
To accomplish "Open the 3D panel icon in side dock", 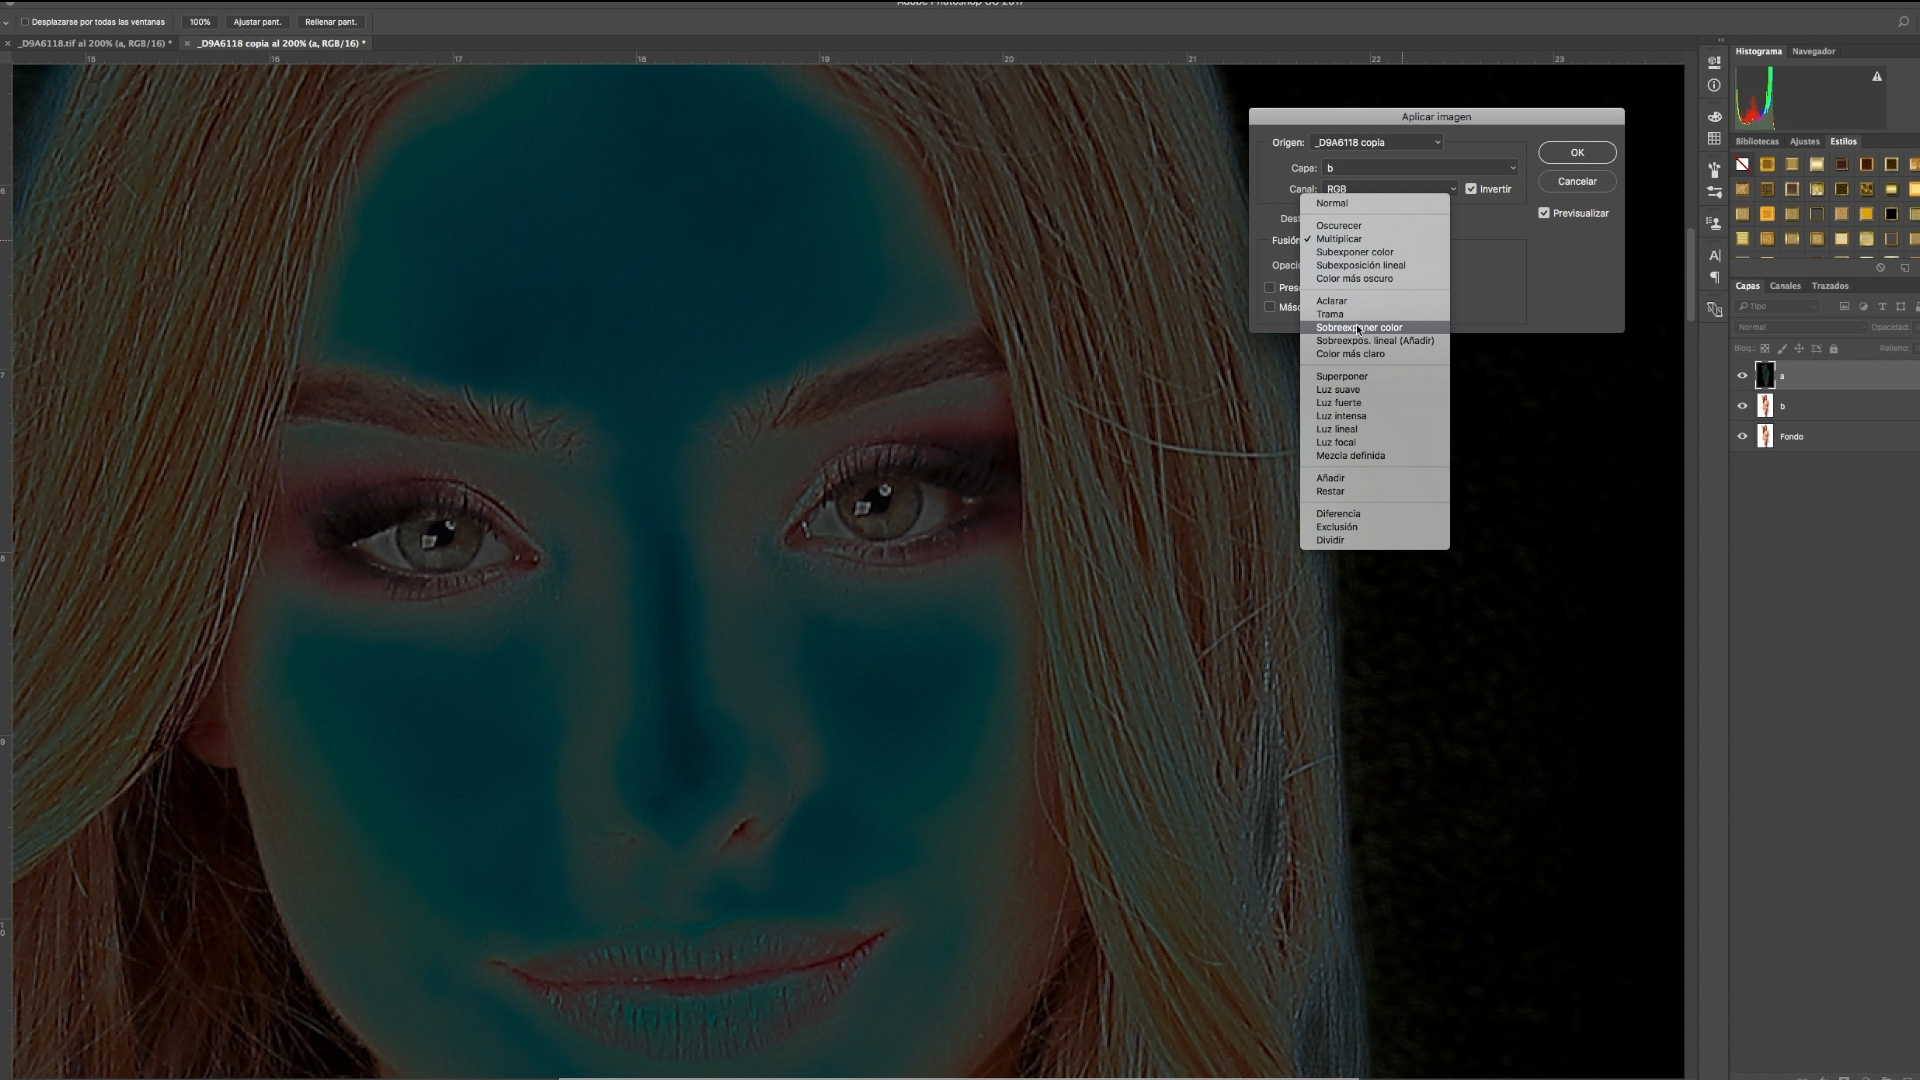I will pyautogui.click(x=1714, y=62).
